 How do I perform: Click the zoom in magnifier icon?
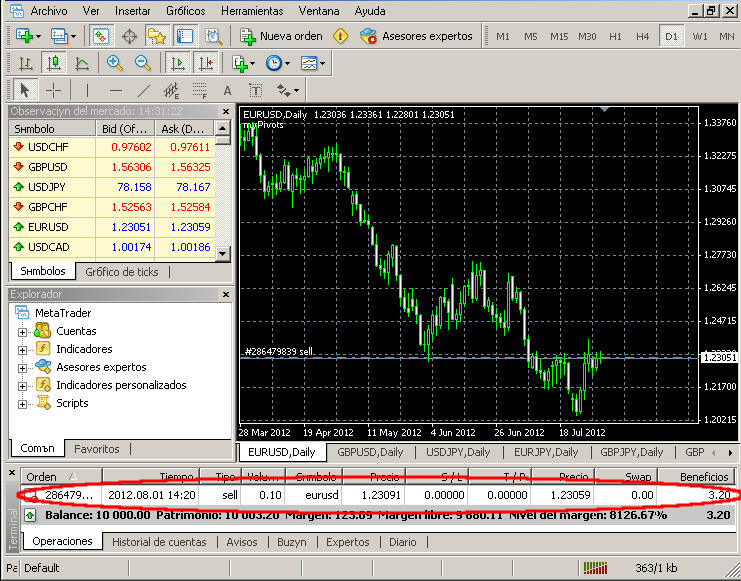point(115,63)
